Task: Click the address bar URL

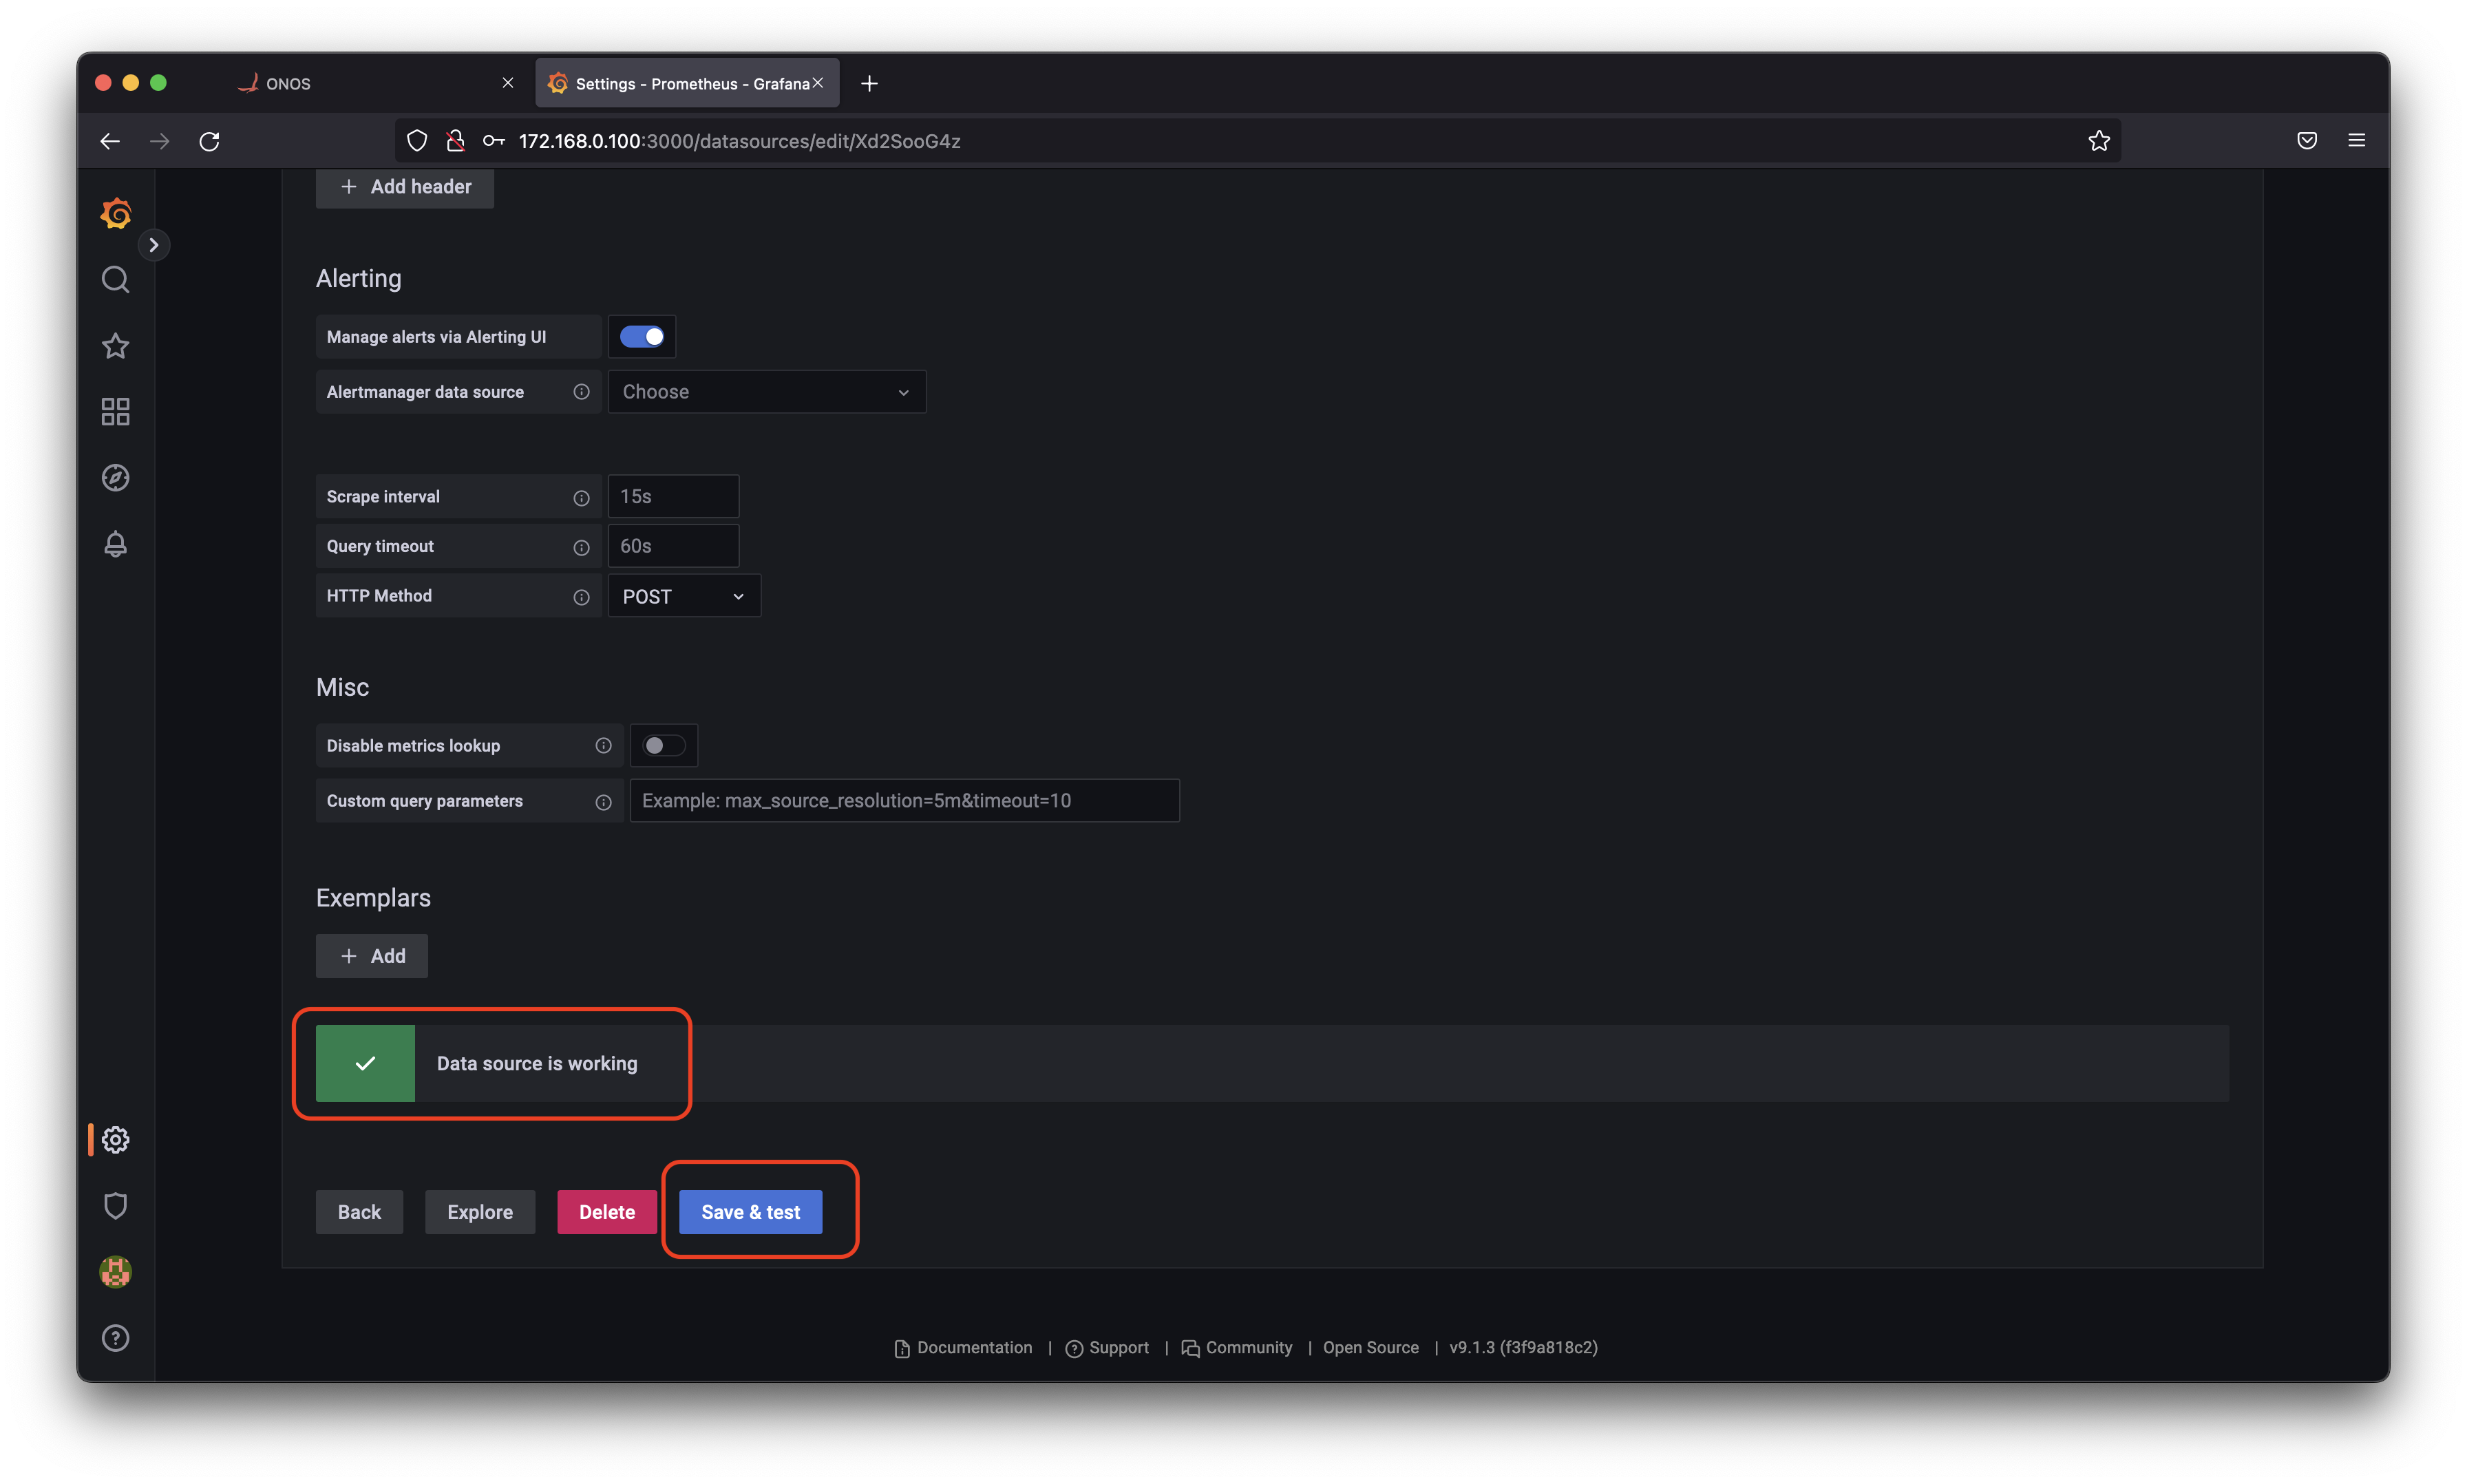Action: pos(740,141)
